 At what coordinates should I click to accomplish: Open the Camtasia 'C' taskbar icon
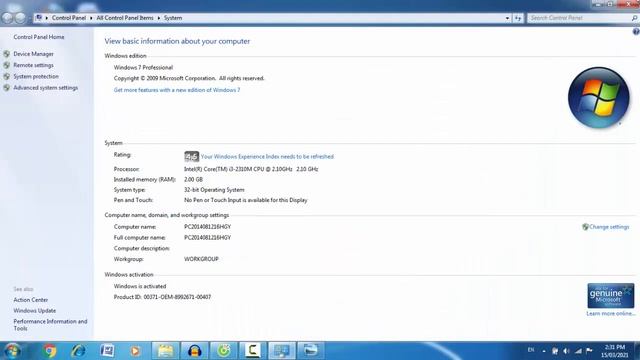coord(253,351)
